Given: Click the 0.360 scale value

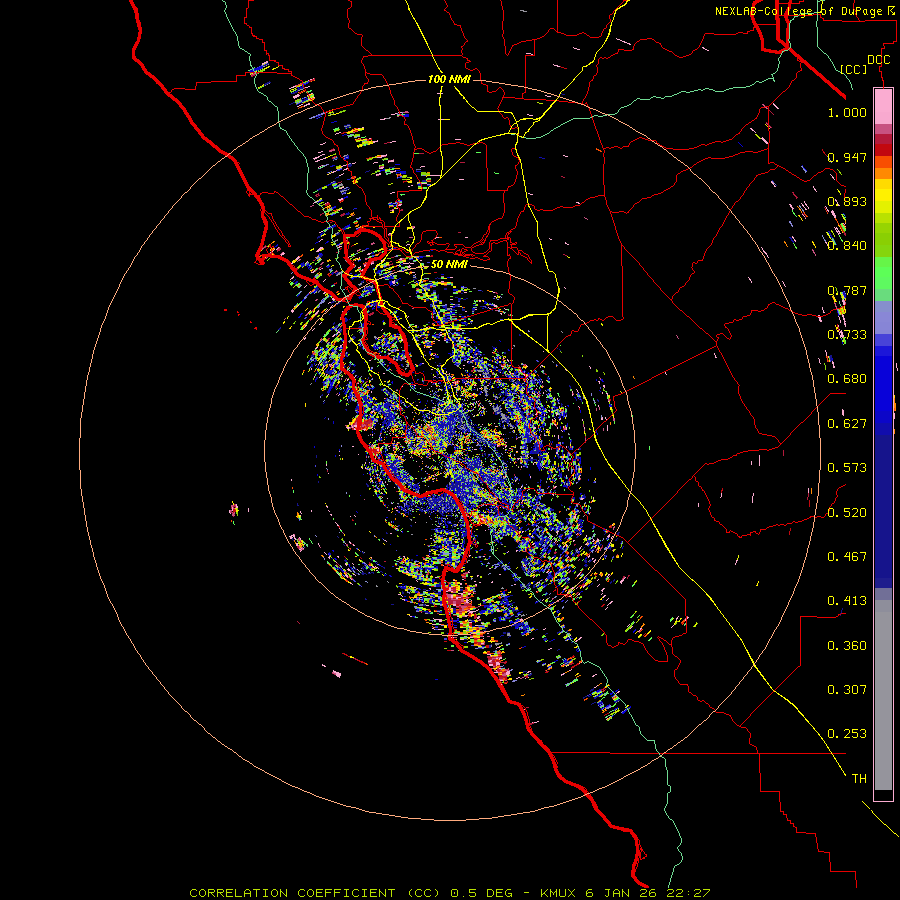Looking at the screenshot, I should [847, 646].
